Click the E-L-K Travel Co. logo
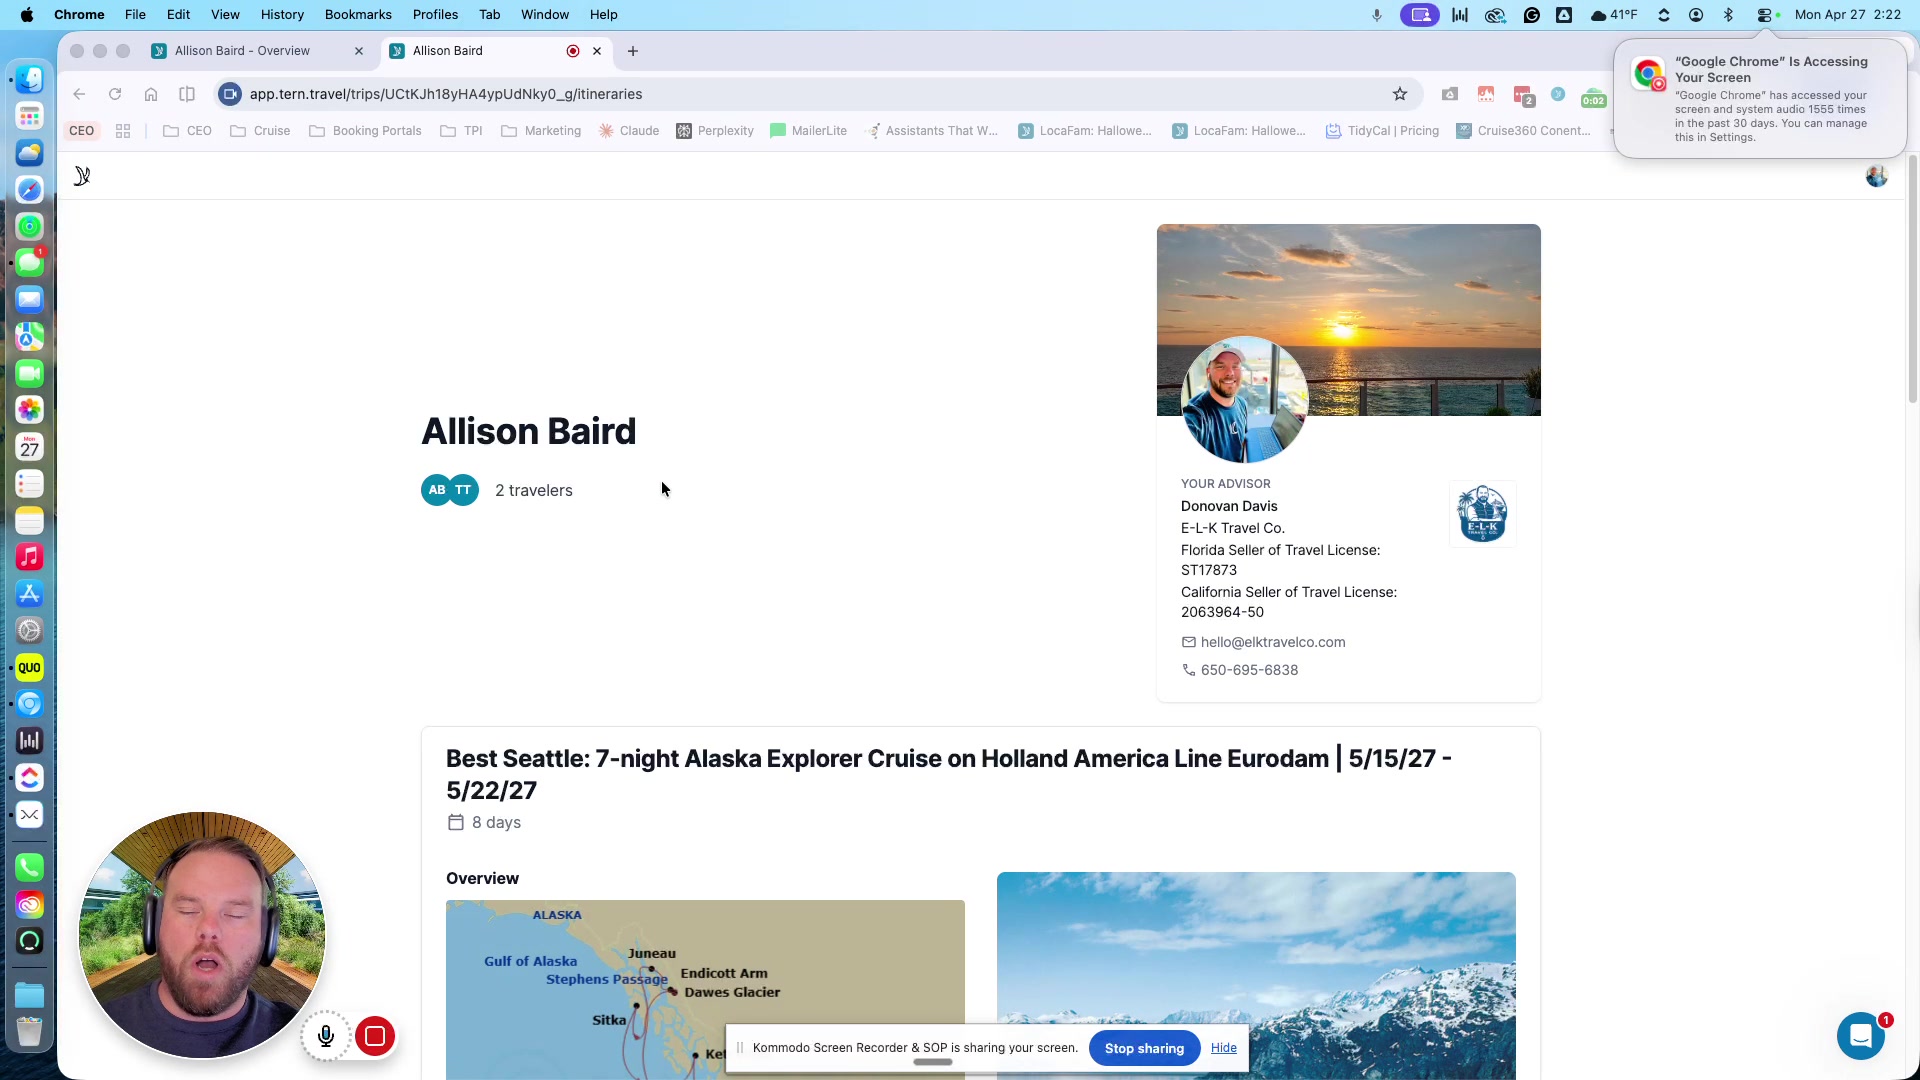This screenshot has width=1920, height=1080. coord(1482,514)
